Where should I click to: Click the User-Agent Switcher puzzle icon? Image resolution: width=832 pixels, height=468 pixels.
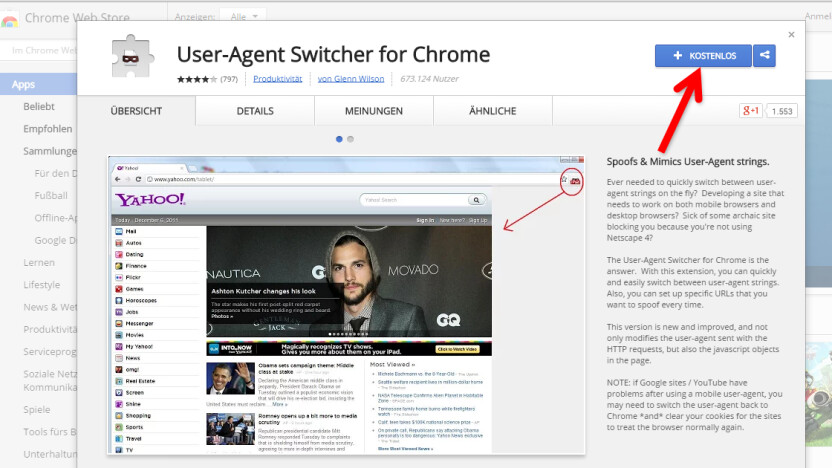133,56
